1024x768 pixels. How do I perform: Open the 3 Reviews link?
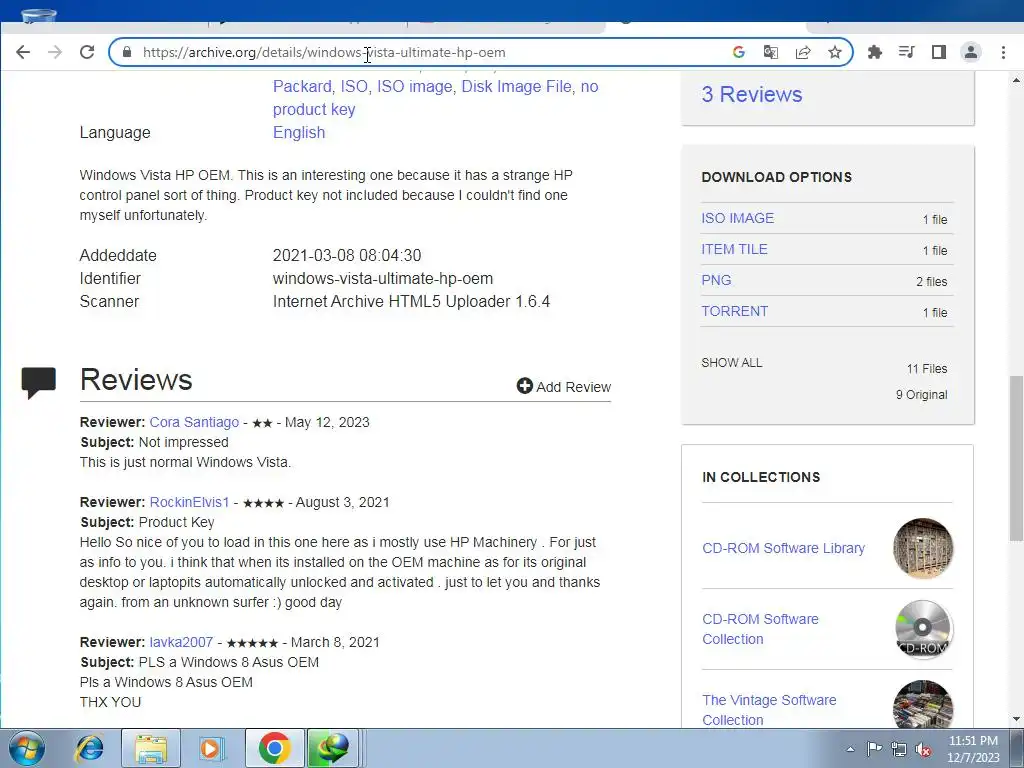(x=752, y=94)
